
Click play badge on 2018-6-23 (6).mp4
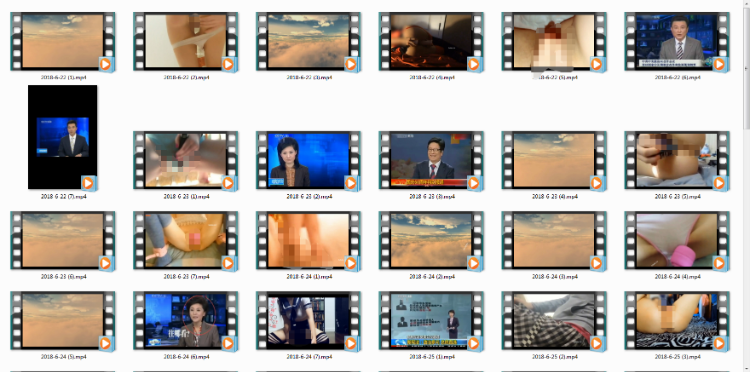click(105, 263)
